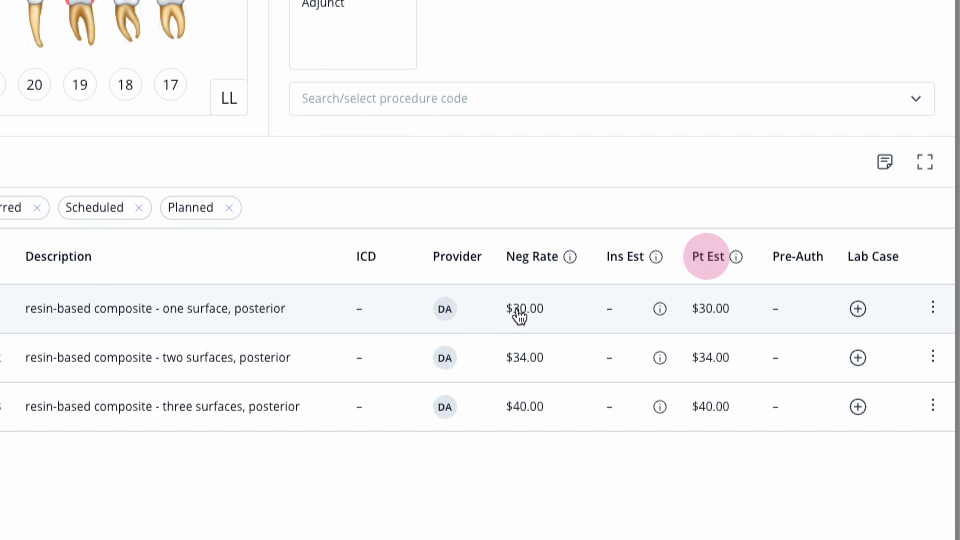Click the Lab Case column header

click(x=873, y=257)
